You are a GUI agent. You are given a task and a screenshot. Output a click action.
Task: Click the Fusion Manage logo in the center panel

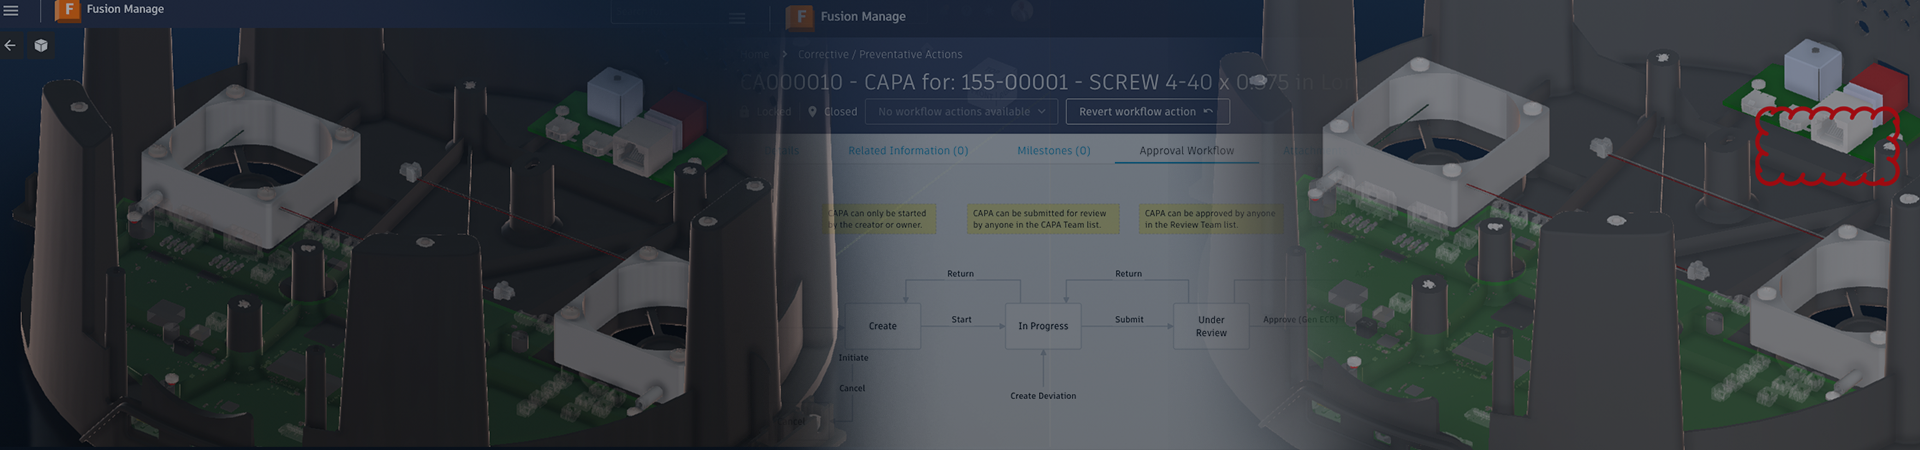(x=800, y=17)
